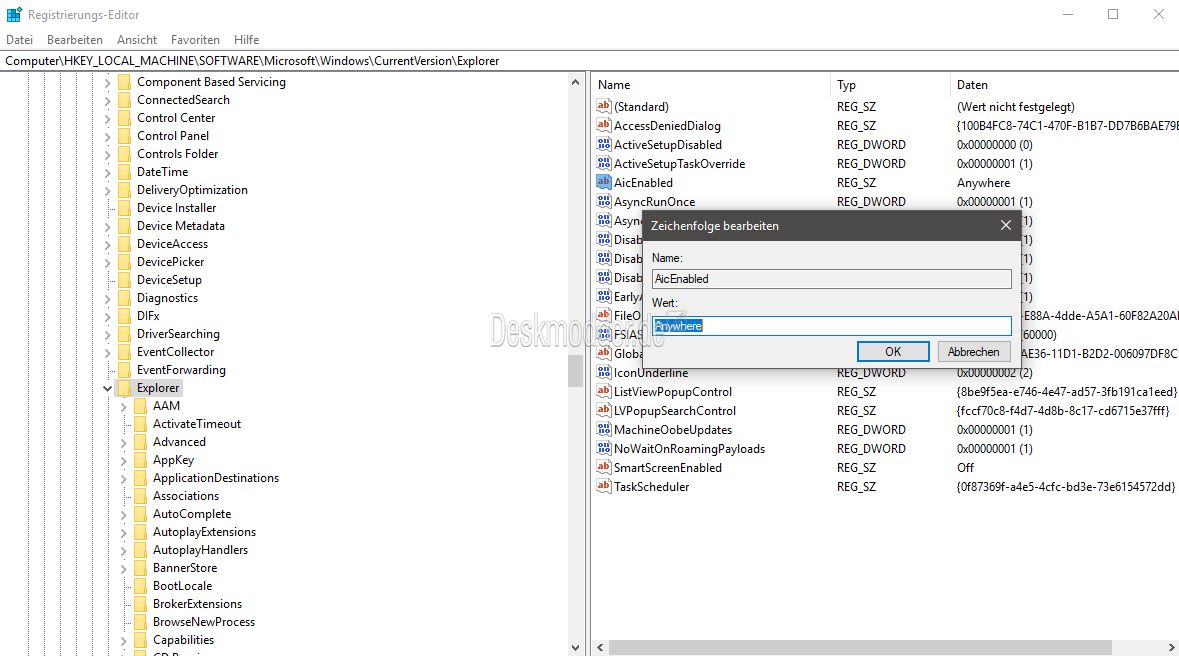Sort values by Typ column header
Screen dimensions: 1179x656
pos(890,85)
